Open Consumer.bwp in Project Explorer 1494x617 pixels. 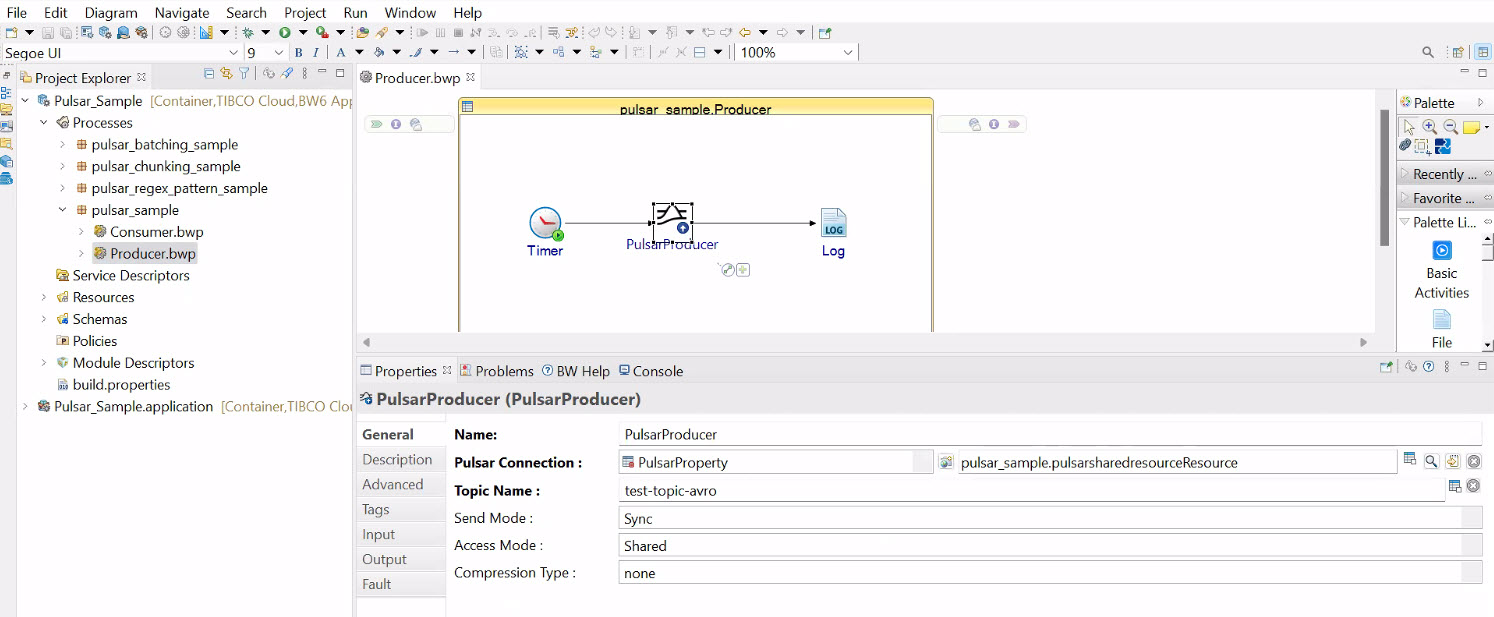(x=156, y=232)
